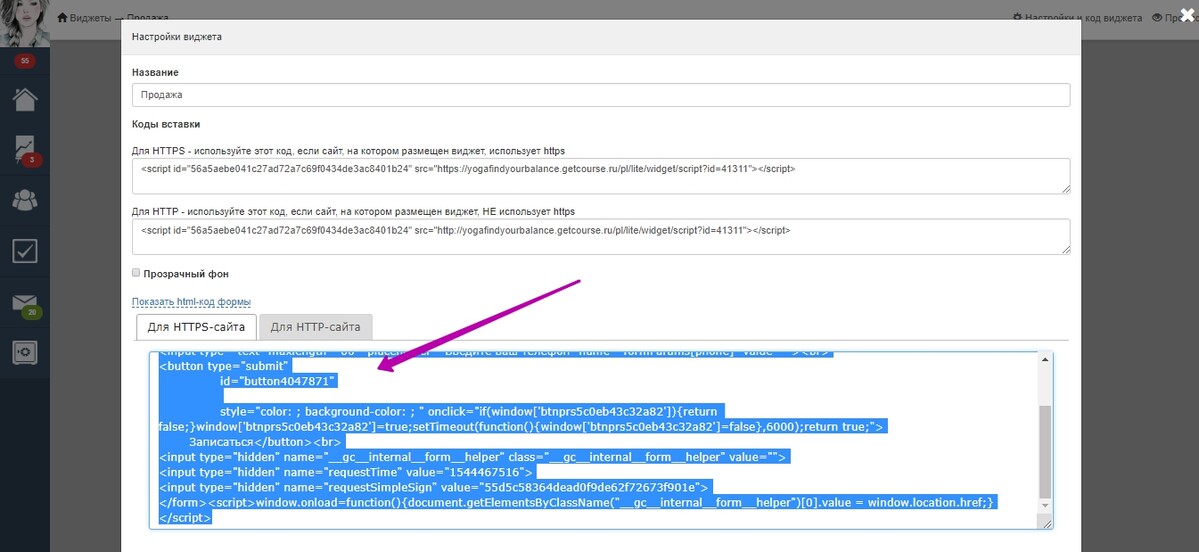Viewport: 1199px width, 552px height.
Task: Click the Название input with Продажа
Action: coord(600,95)
